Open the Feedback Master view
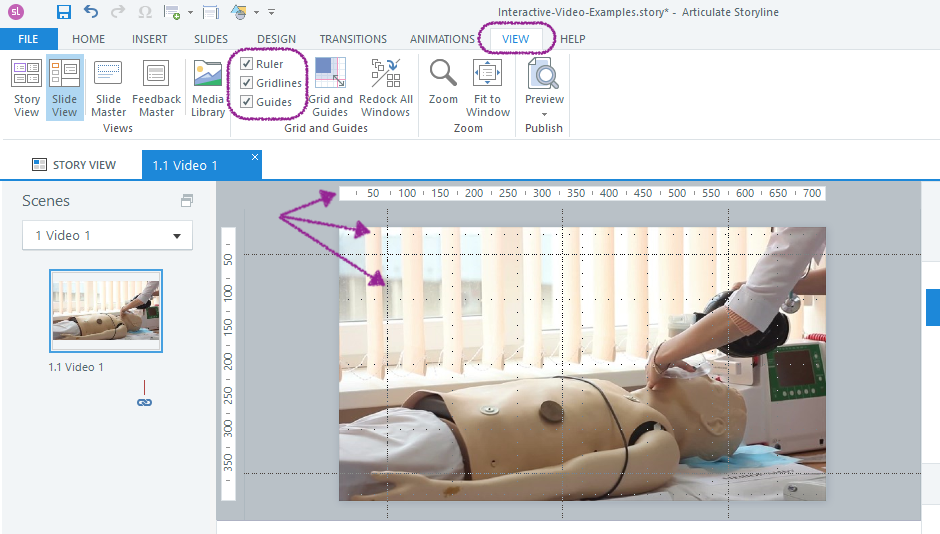Screen dimensions: 940x534 click(156, 87)
